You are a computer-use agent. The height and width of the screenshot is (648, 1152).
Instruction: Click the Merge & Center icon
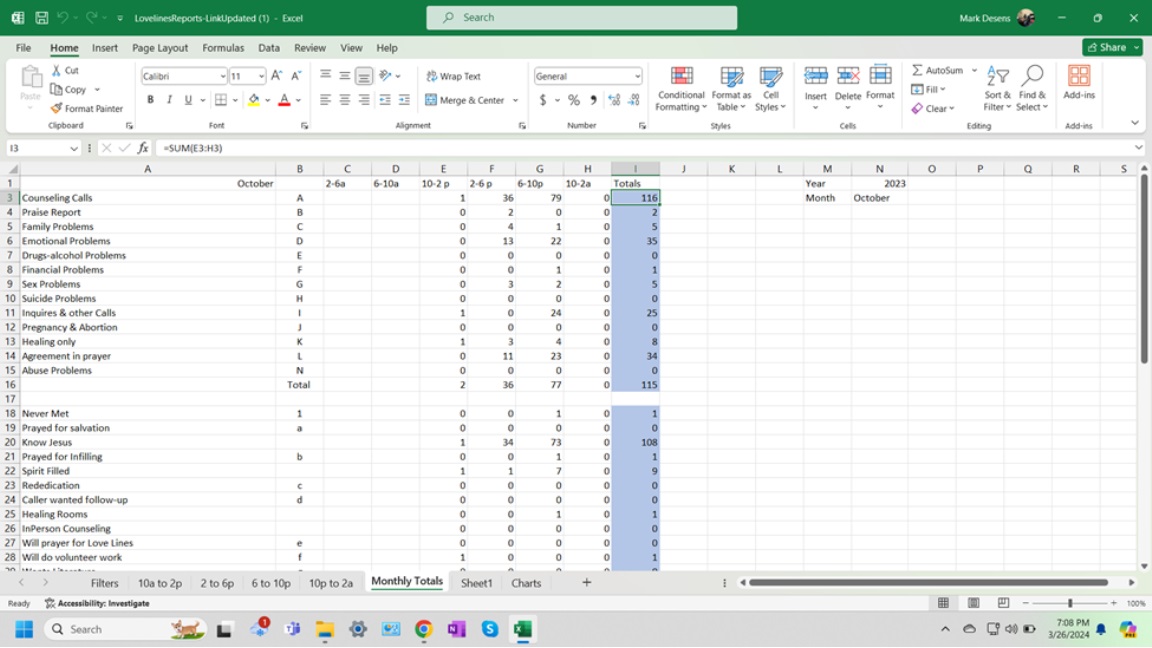pos(431,100)
